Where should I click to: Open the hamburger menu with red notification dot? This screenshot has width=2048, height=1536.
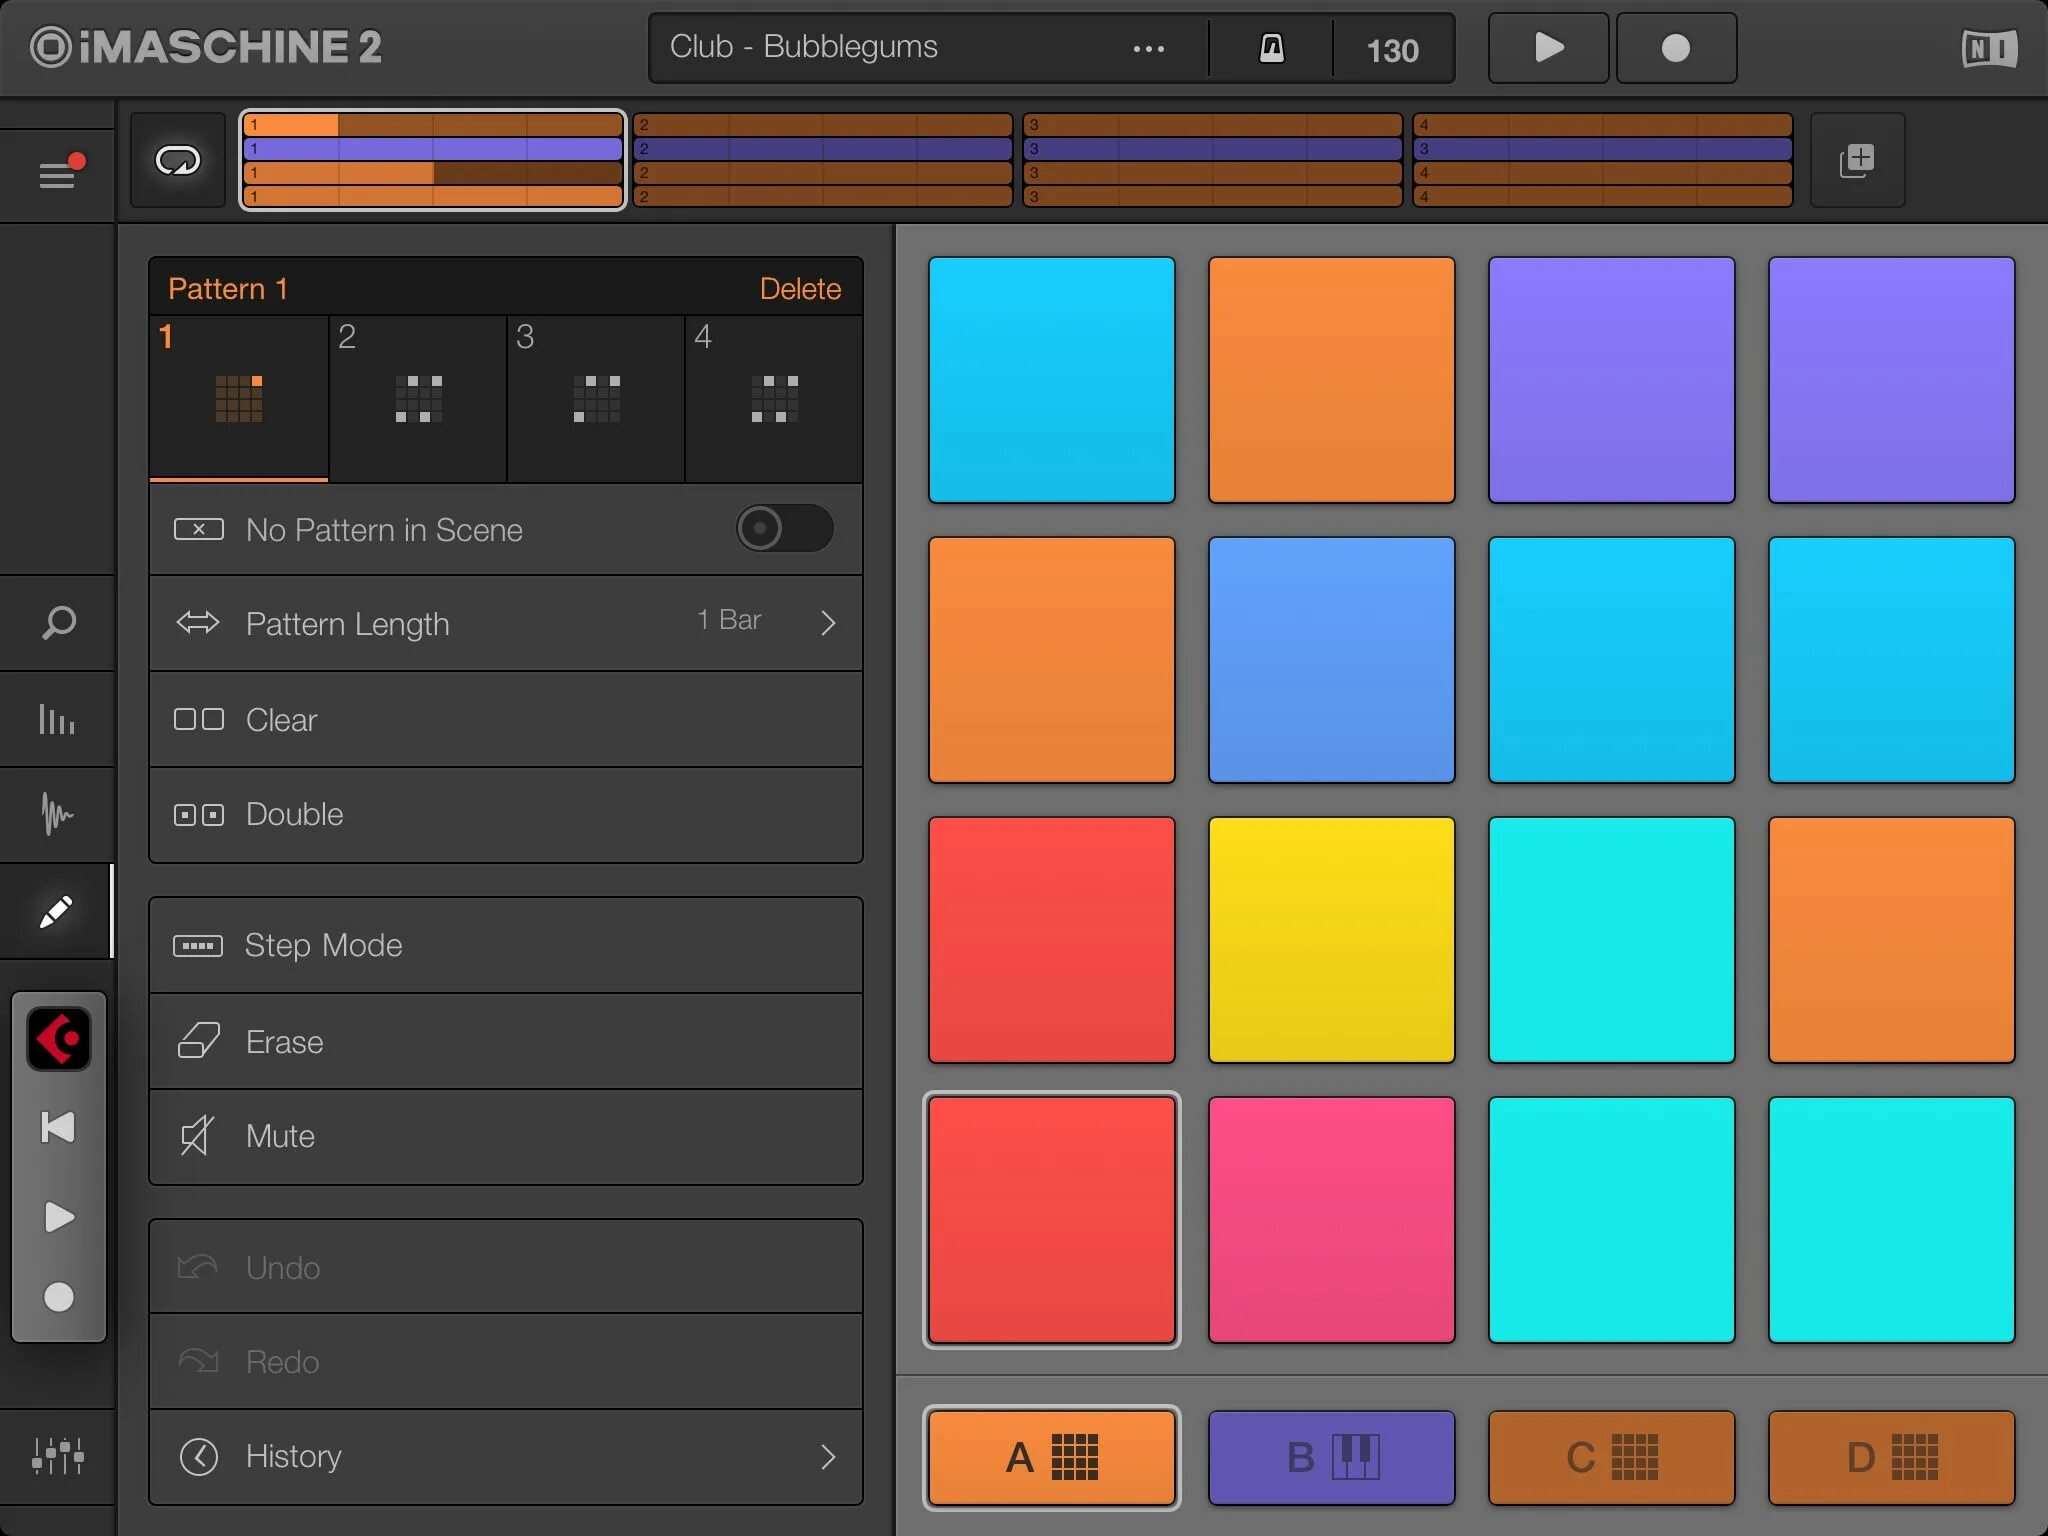pyautogui.click(x=58, y=174)
